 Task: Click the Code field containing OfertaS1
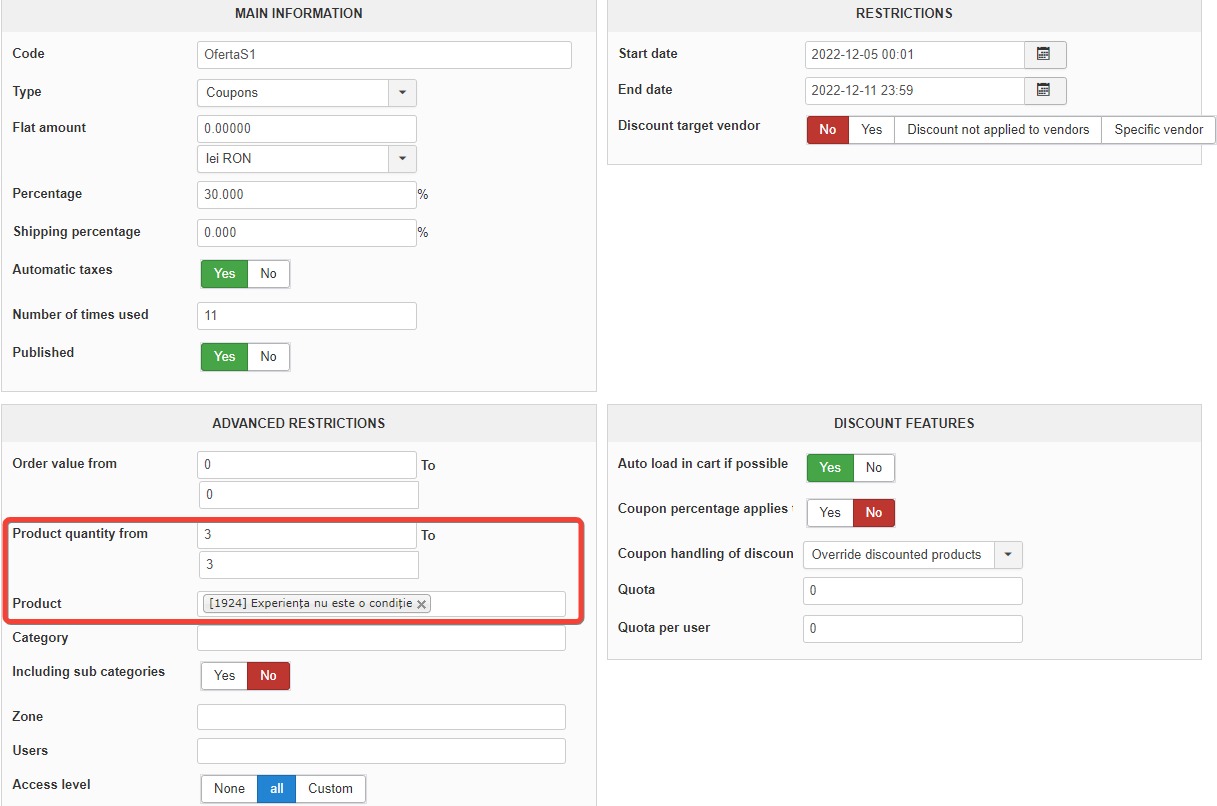[384, 55]
